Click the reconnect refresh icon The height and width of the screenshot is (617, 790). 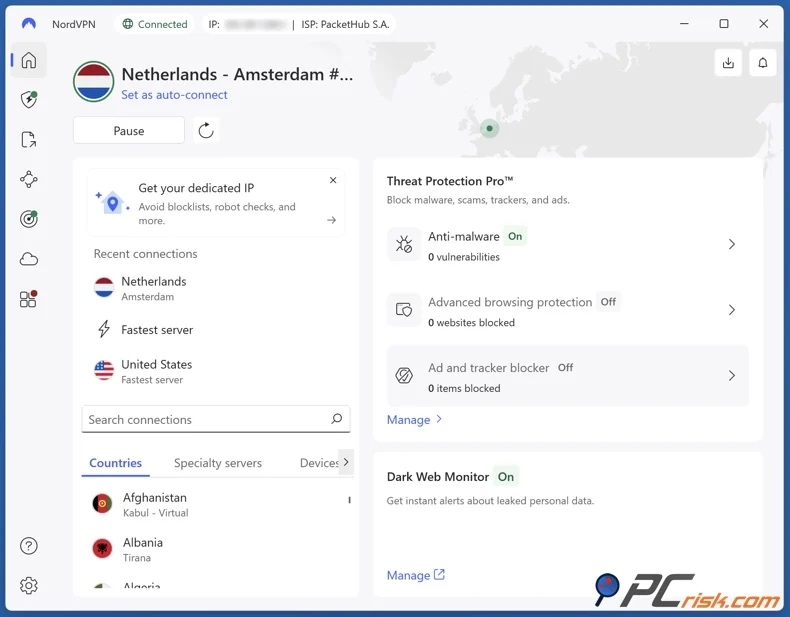click(x=206, y=130)
